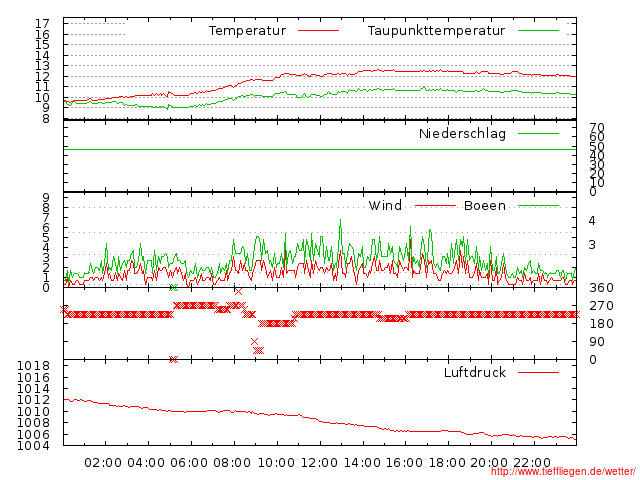Viewport: 640px width, 480px height.
Task: Click the 14:00 time axis label
Action: point(362,463)
